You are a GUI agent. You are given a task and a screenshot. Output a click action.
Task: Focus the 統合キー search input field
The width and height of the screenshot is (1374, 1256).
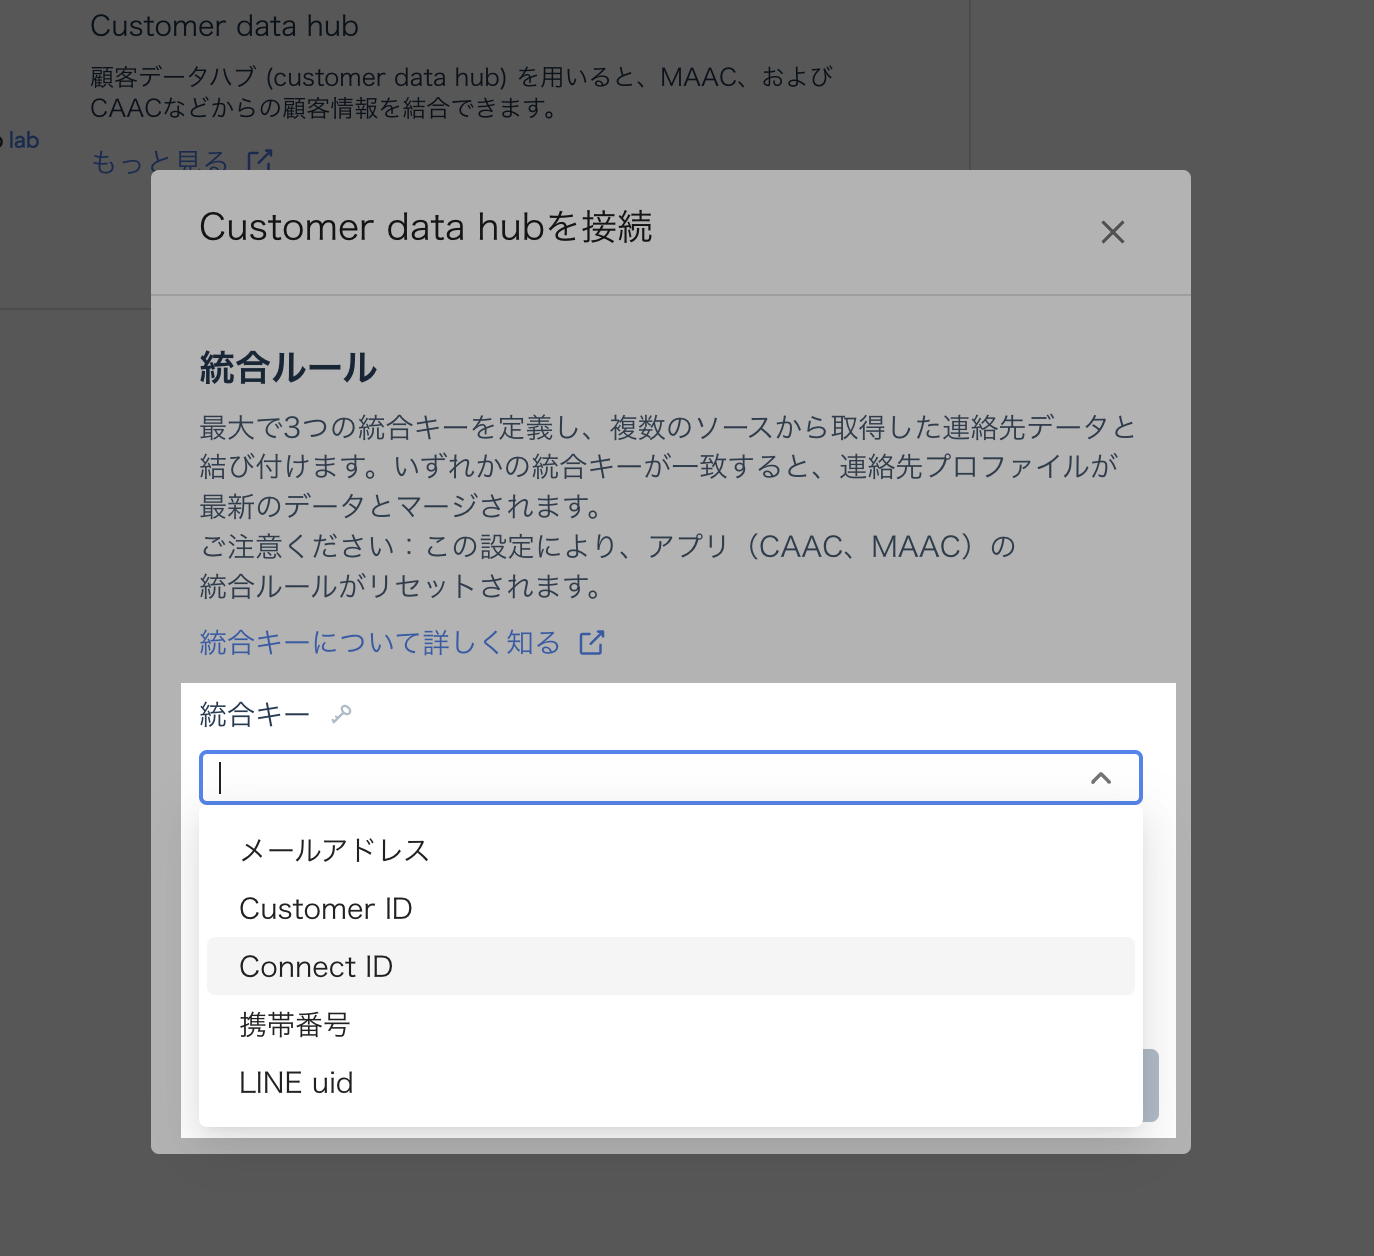(x=640, y=778)
